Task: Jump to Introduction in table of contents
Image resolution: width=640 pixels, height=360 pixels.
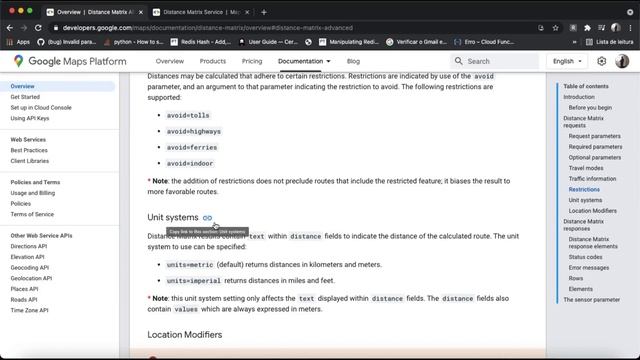Action: [x=579, y=97]
